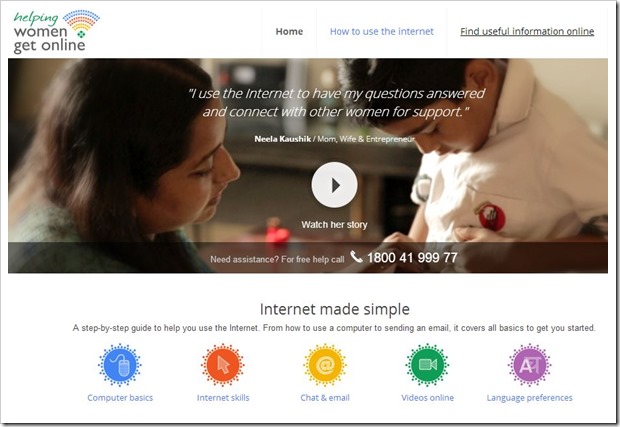
Task: Follow the Computer basics text link
Action: tap(120, 398)
